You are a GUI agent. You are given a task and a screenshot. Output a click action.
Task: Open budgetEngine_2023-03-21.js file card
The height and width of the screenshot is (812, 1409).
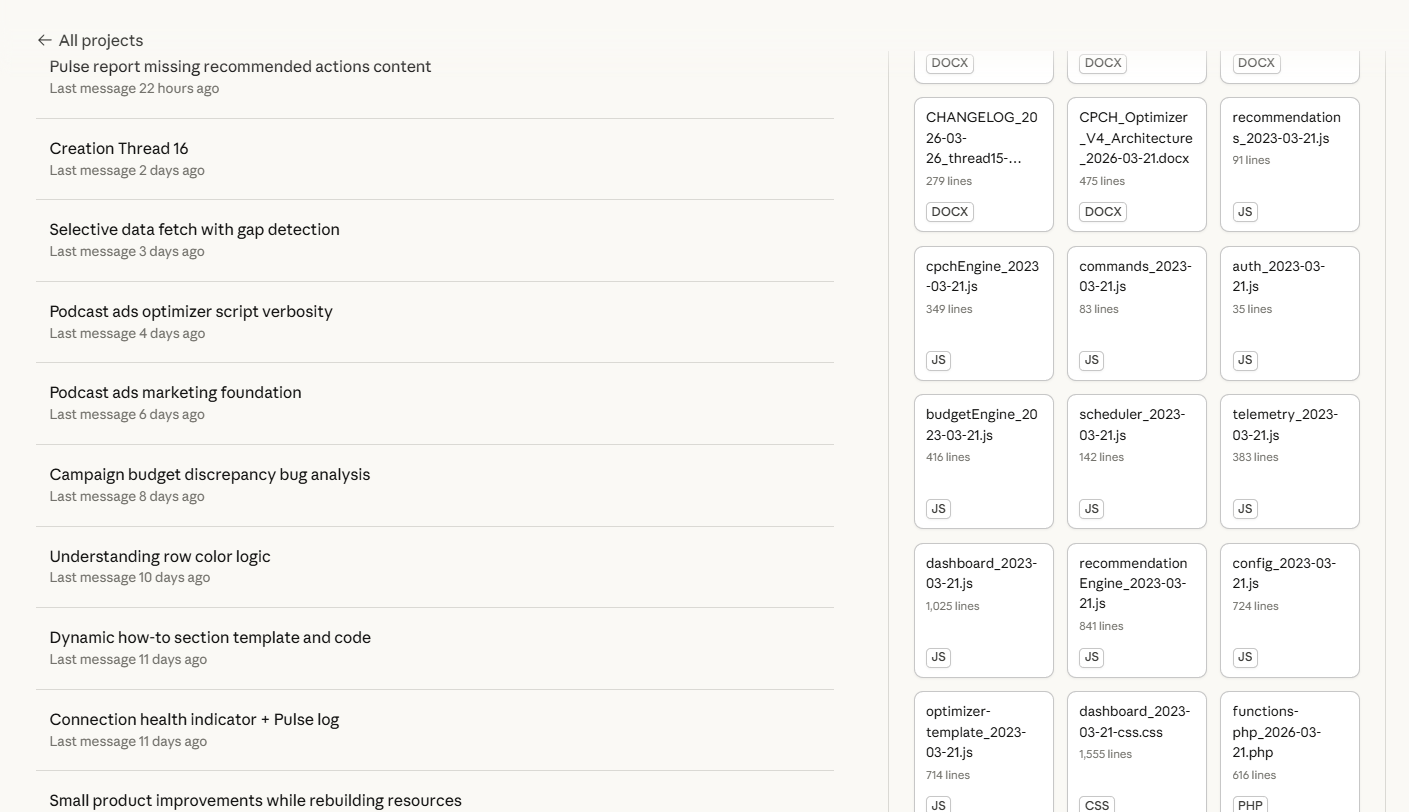[x=983, y=450]
